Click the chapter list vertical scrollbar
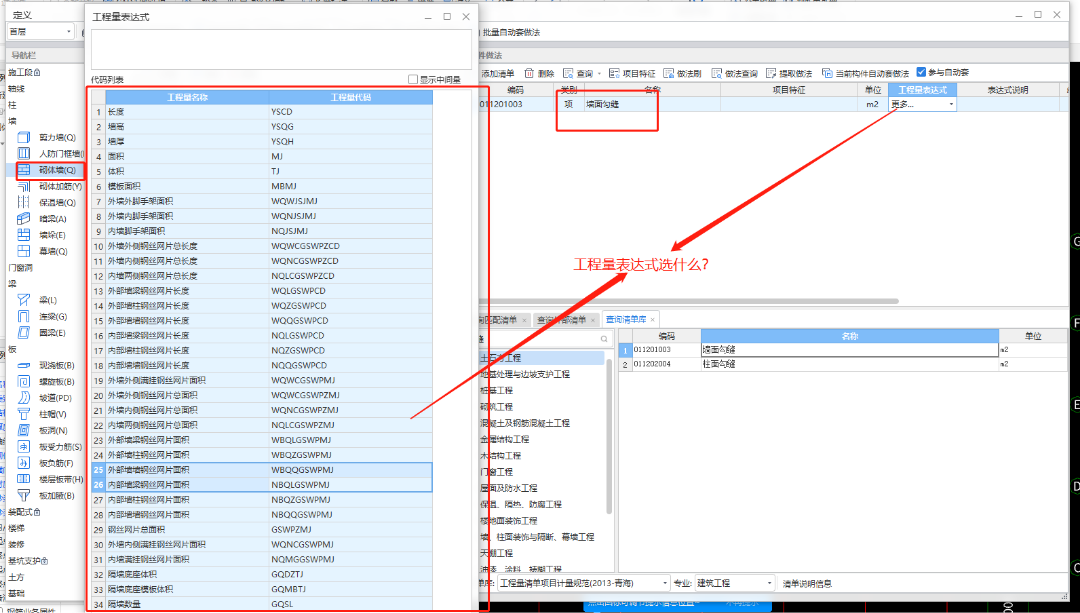1080x613 pixels. [609, 437]
